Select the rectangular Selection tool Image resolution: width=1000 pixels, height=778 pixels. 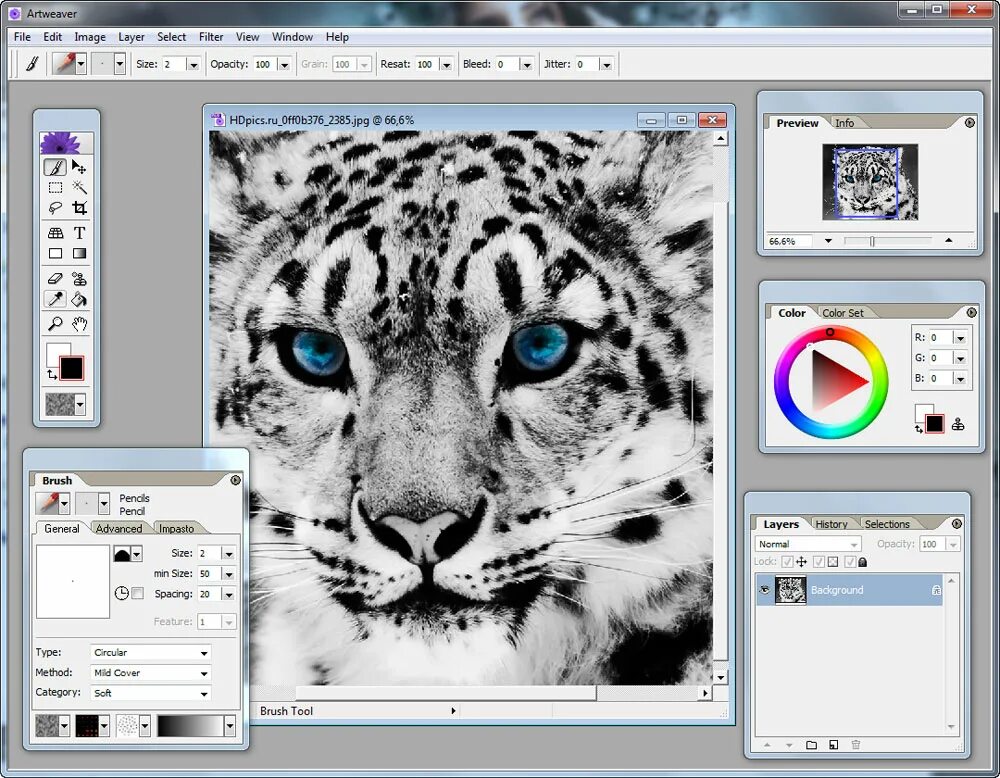click(55, 187)
